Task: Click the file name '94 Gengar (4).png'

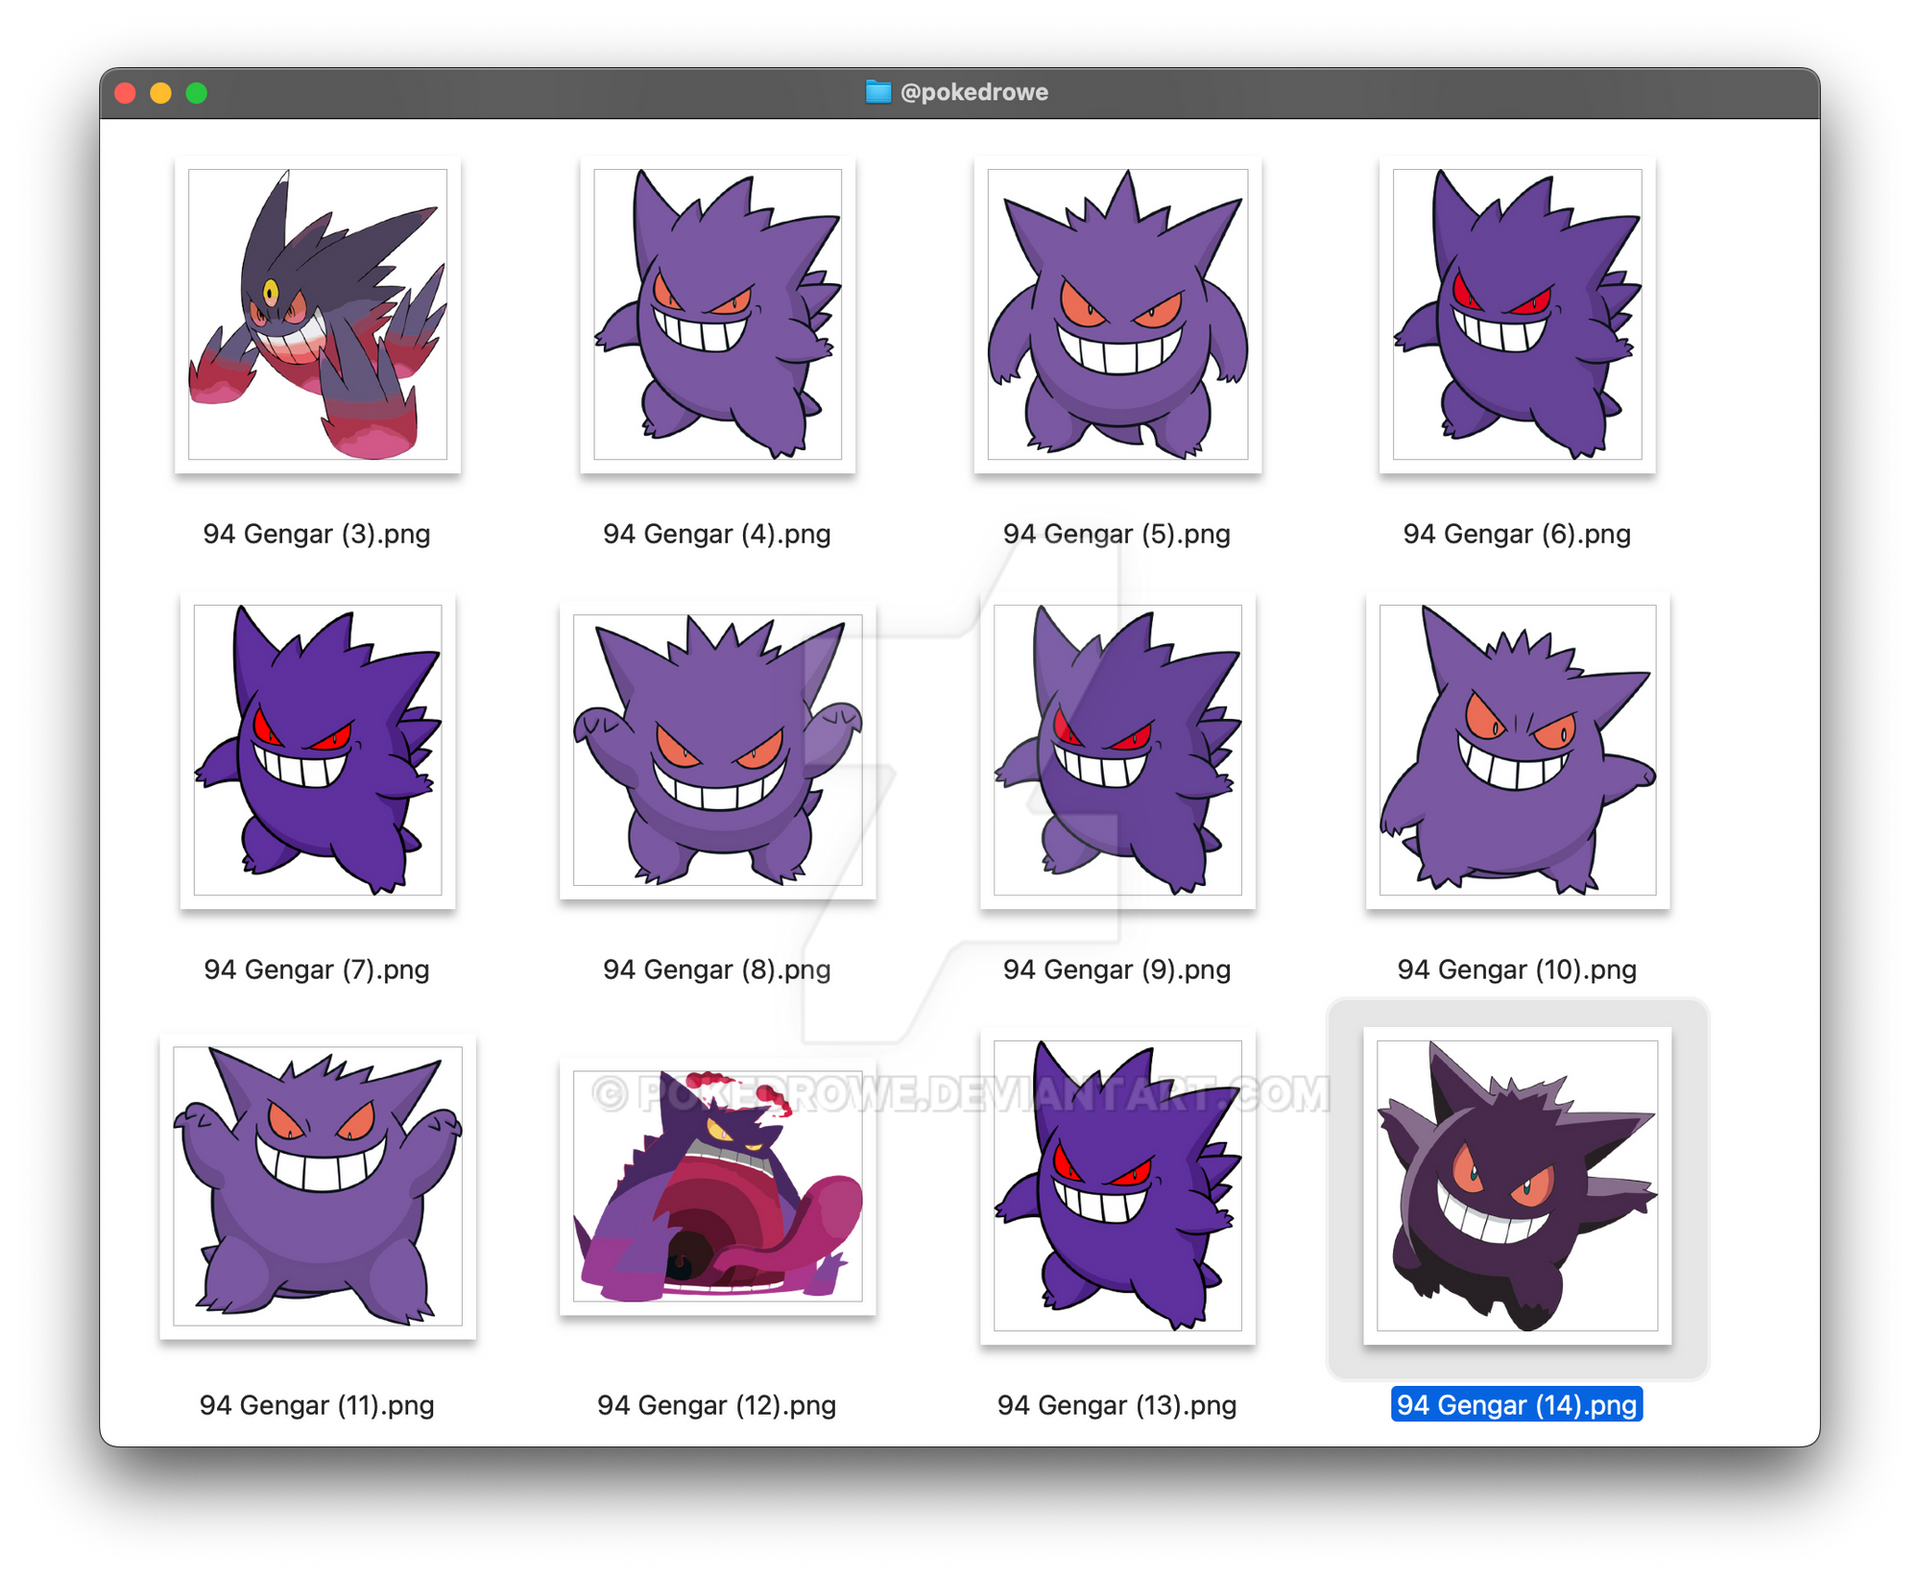Action: click(717, 534)
